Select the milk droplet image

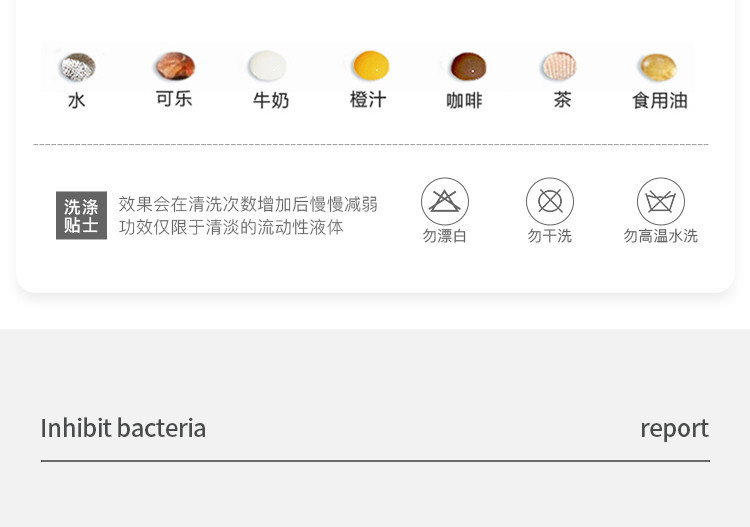pos(267,67)
